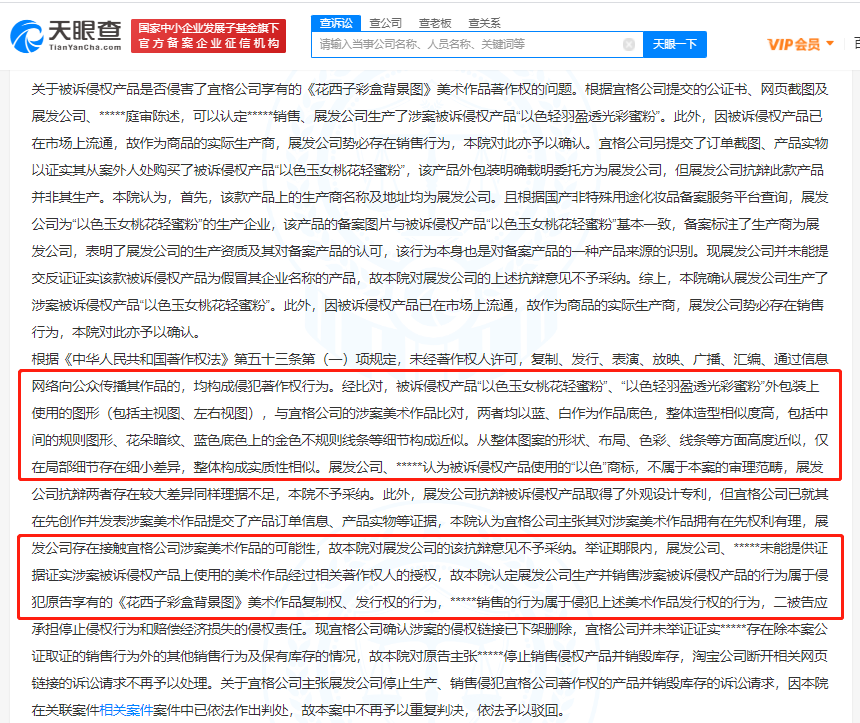Open the 相关案件 link
This screenshot has width=860, height=723.
pyautogui.click(x=126, y=710)
